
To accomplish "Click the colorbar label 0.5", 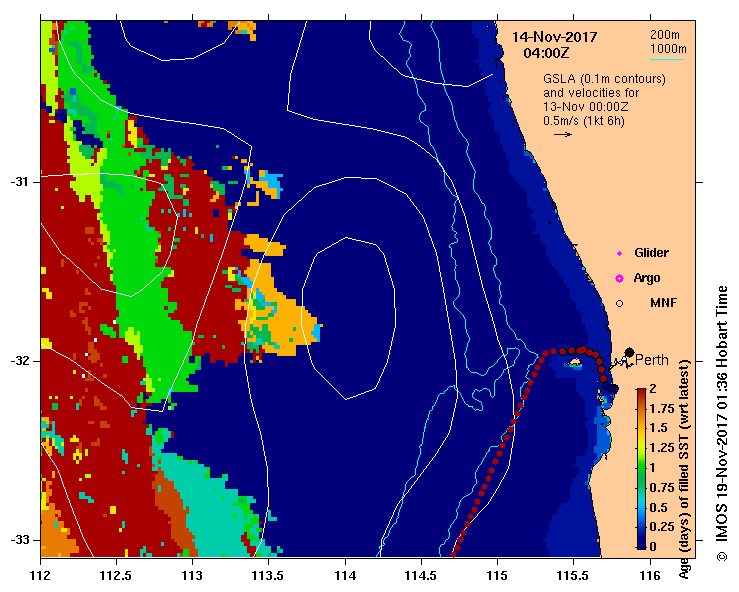I will [658, 508].
